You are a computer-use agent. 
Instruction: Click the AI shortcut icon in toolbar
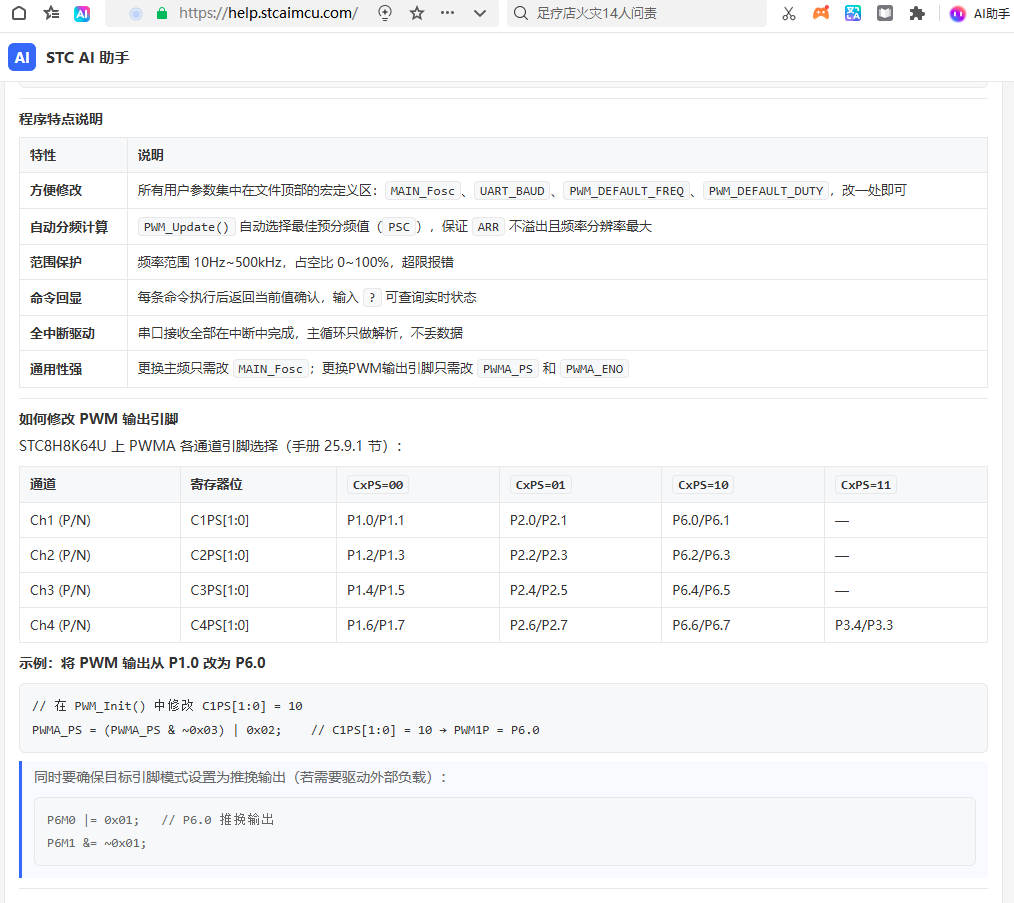(81, 13)
